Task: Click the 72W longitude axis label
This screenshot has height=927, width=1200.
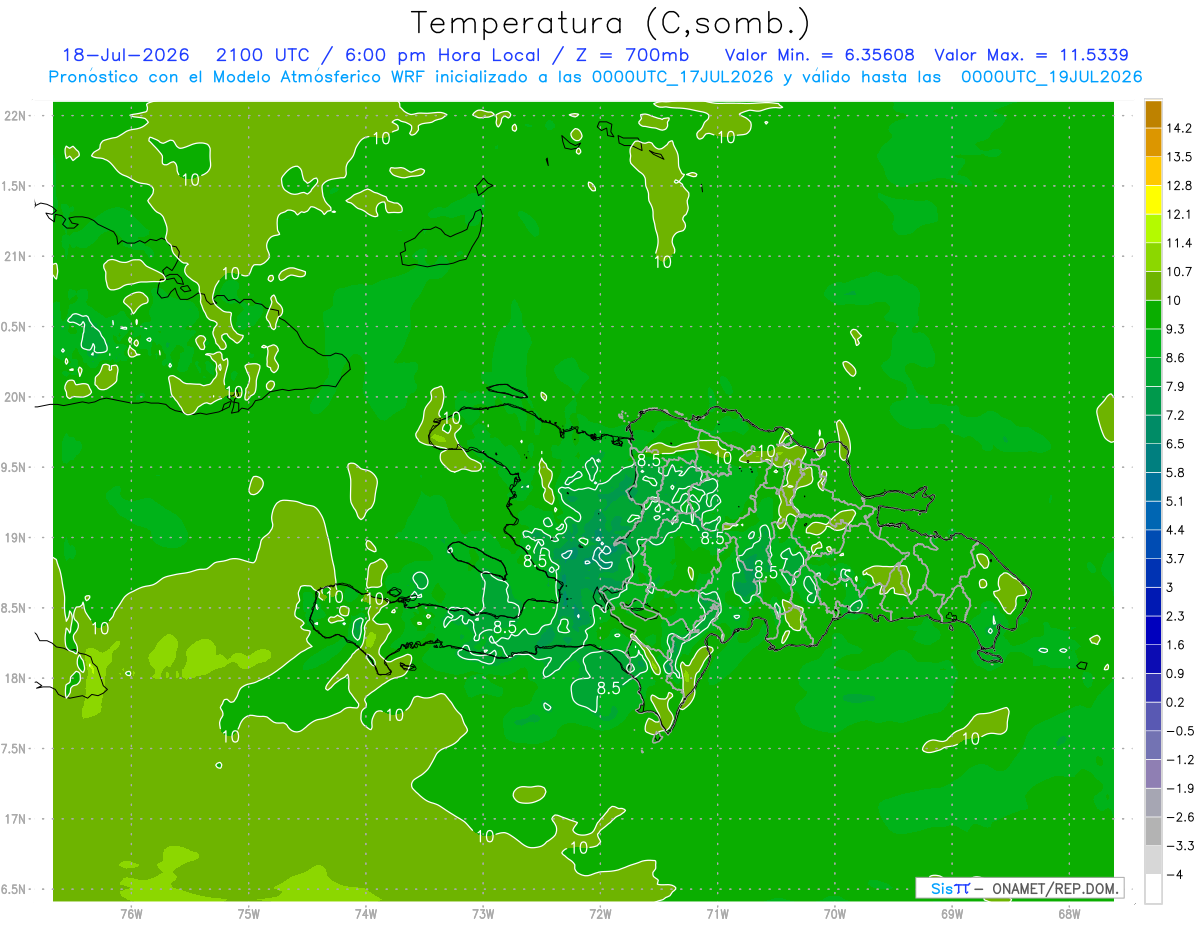Action: (600, 913)
